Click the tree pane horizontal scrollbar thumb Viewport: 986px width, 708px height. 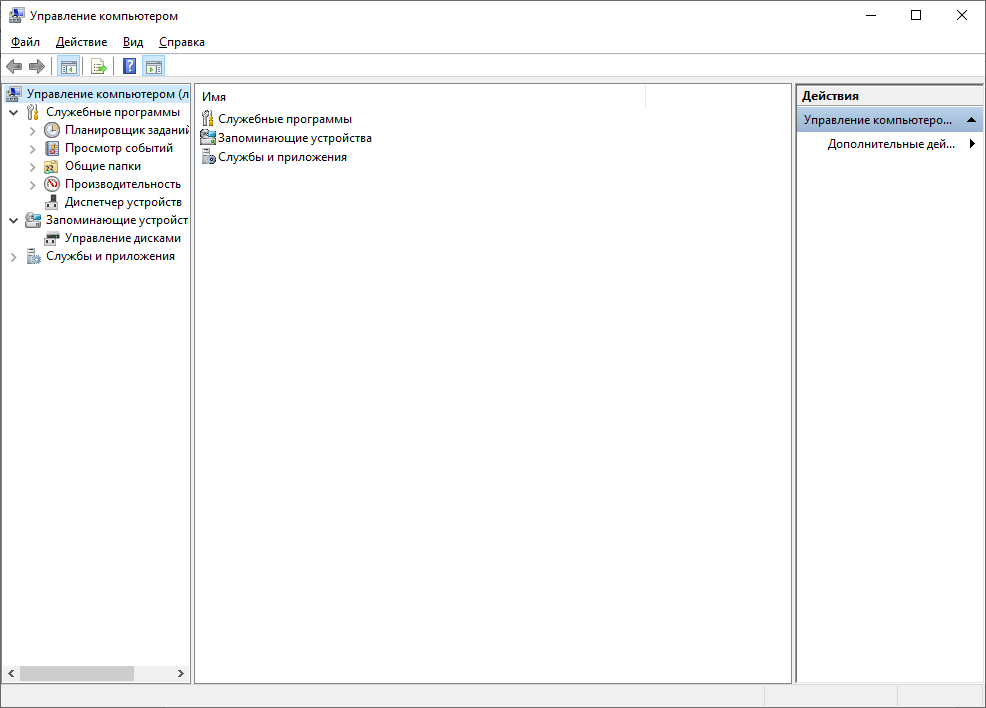77,673
